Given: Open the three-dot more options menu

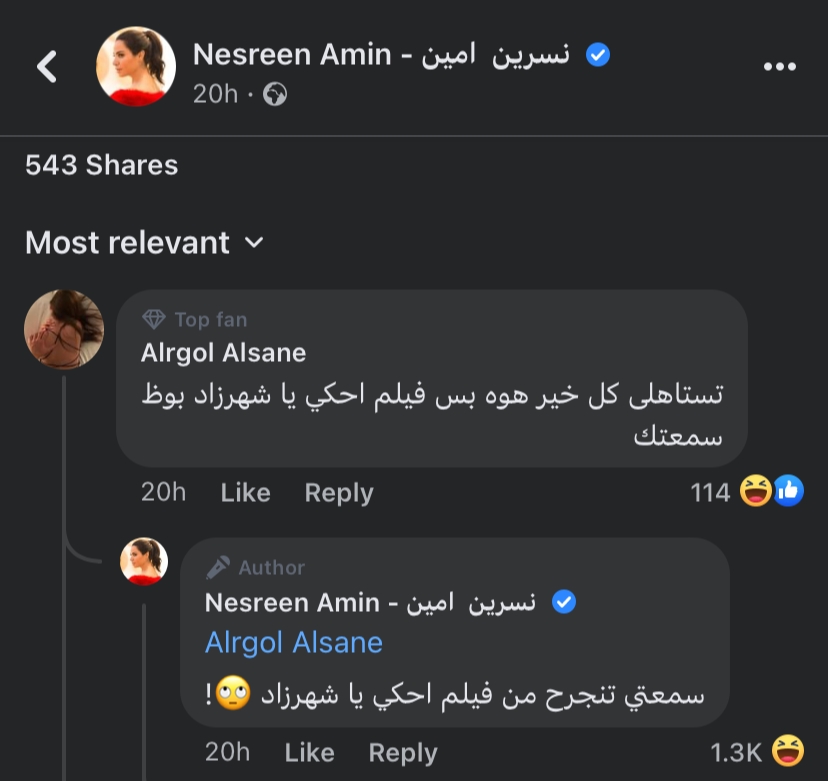Looking at the screenshot, I should tap(779, 66).
